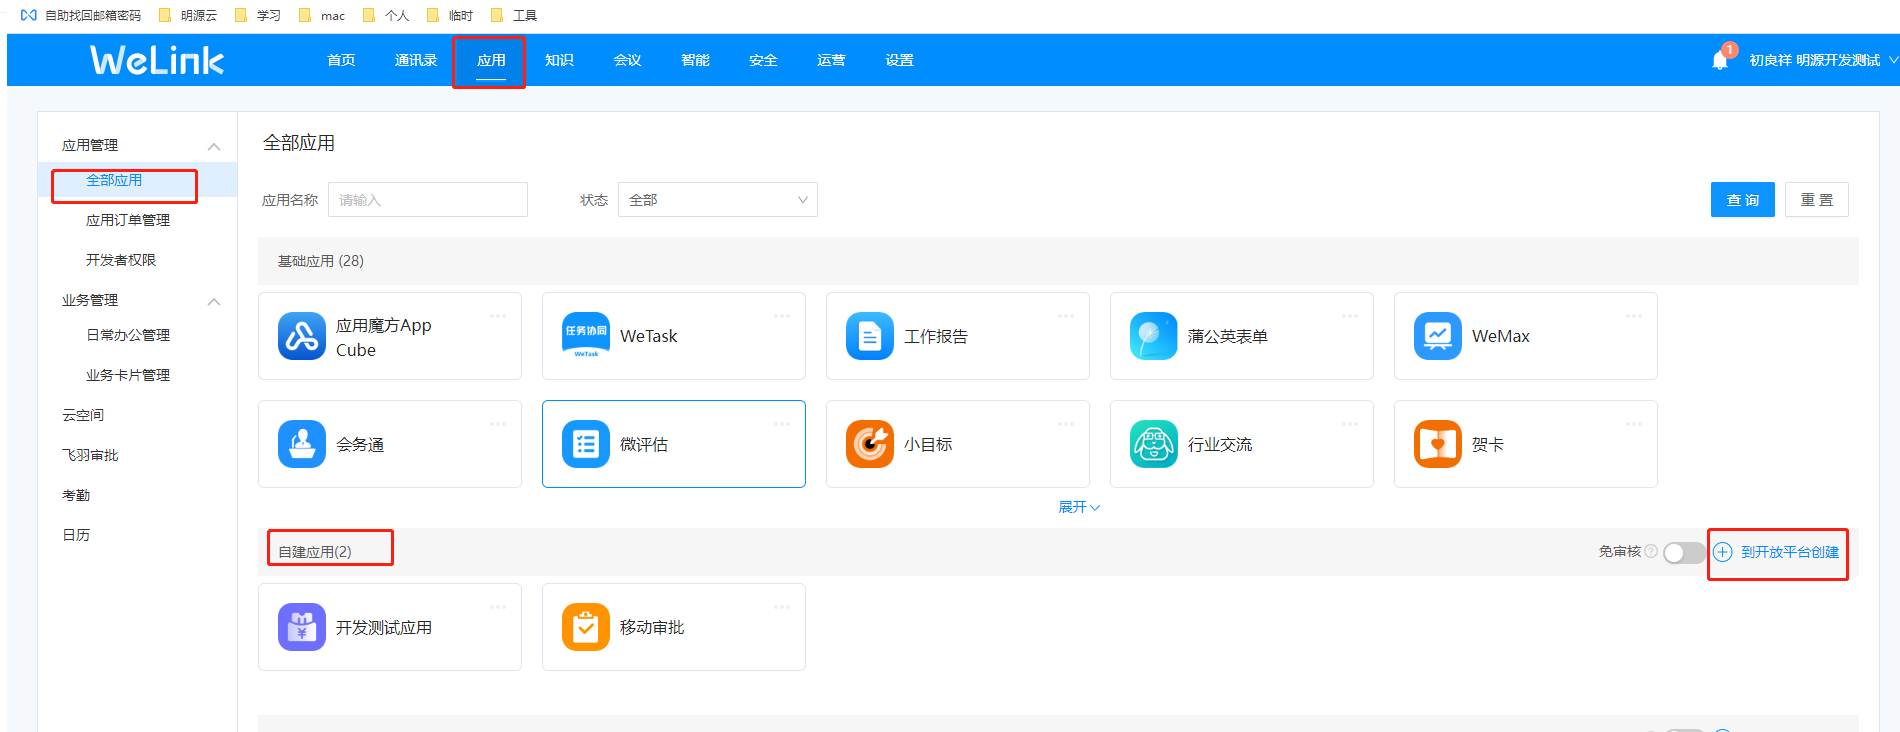Open the 通讯录 tab
Screen dimensions: 1900x732
pos(416,60)
